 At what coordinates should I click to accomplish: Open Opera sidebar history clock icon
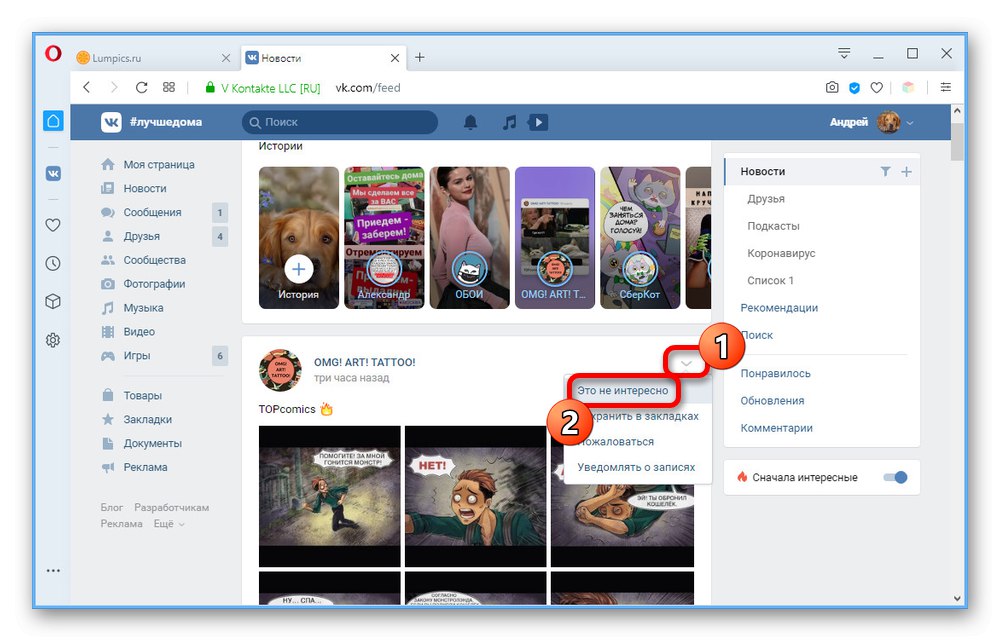[x=54, y=263]
